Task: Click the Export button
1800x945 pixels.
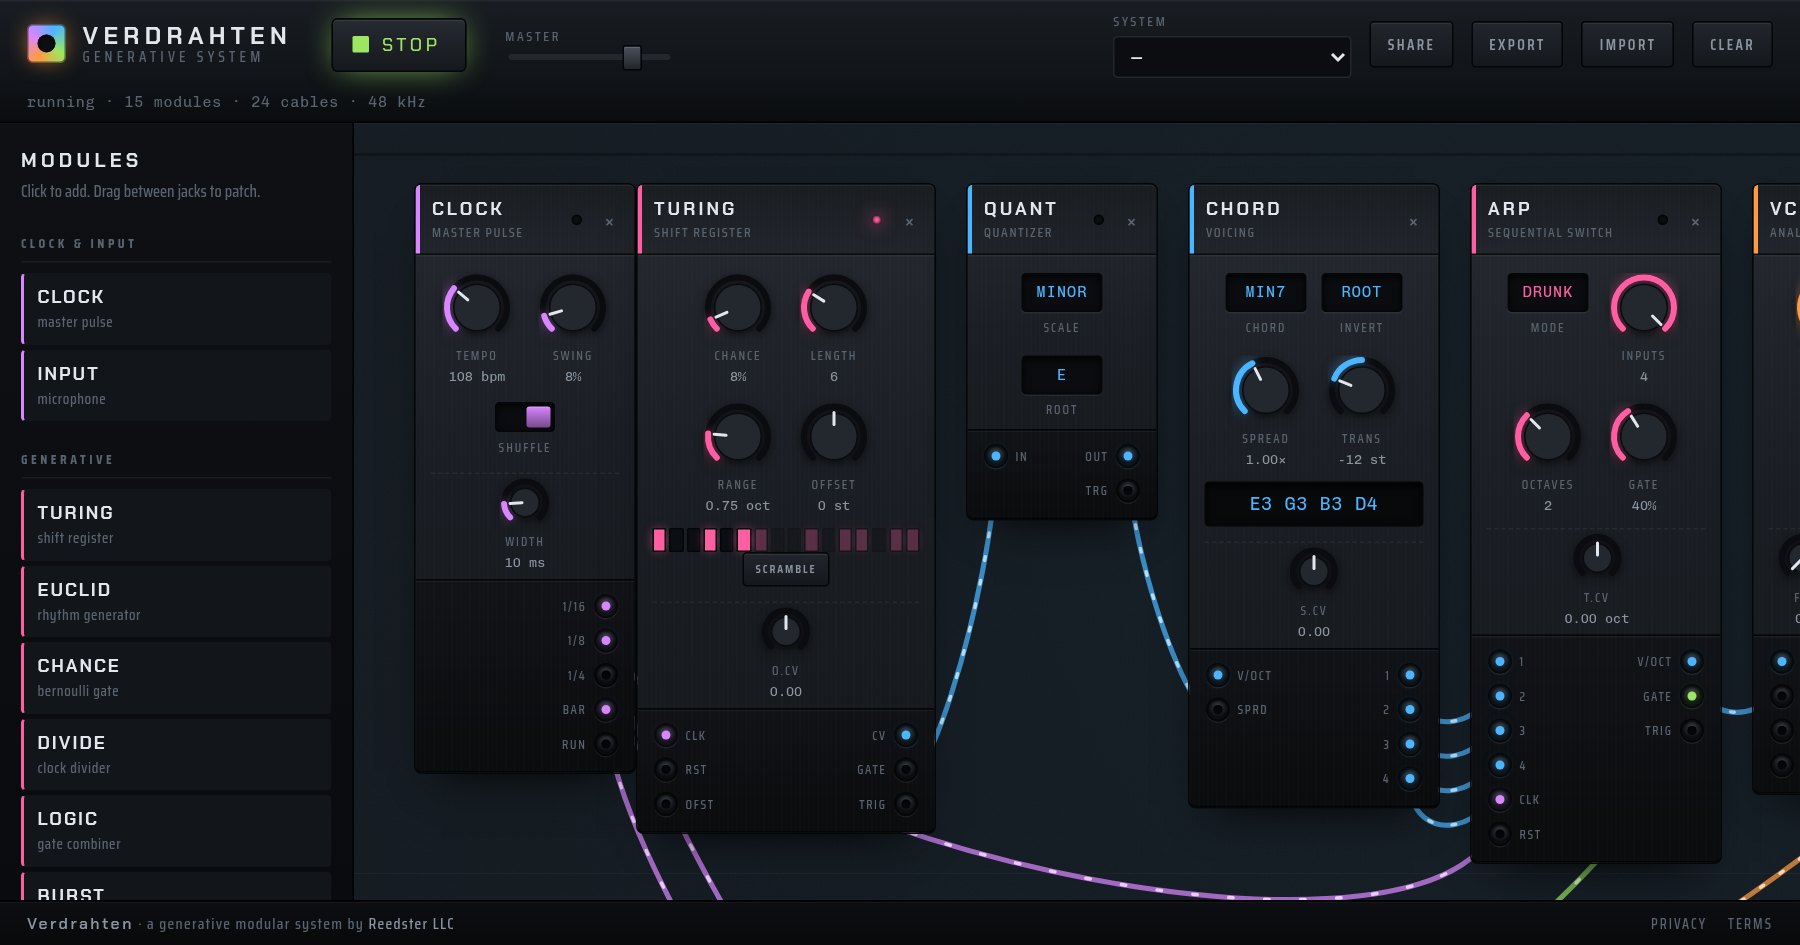Action: (1517, 45)
